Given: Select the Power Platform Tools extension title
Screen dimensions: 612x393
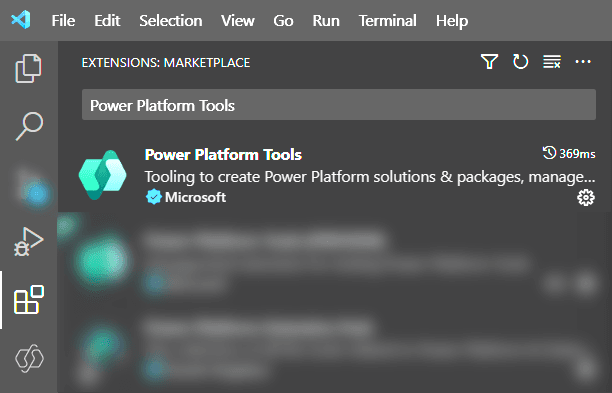Looking at the screenshot, I should (223, 155).
